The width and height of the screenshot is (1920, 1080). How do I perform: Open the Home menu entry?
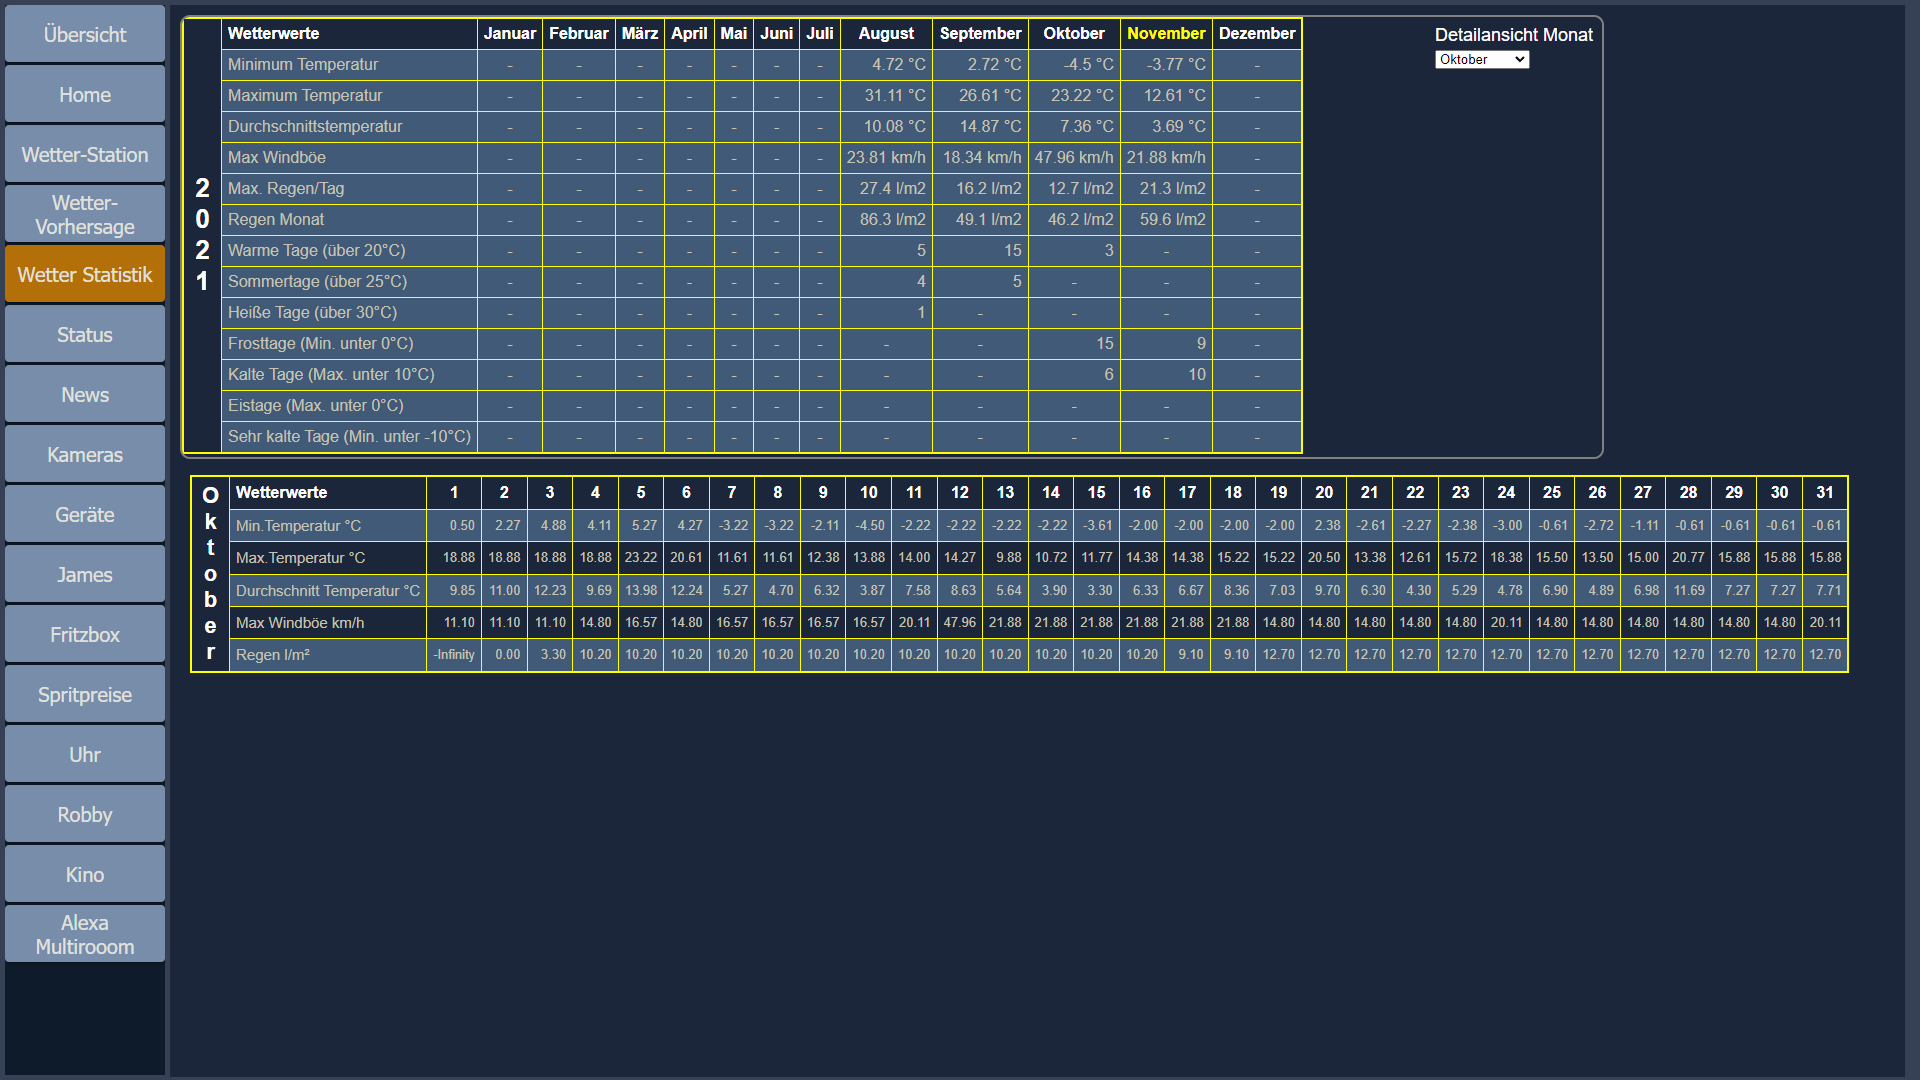pyautogui.click(x=85, y=95)
